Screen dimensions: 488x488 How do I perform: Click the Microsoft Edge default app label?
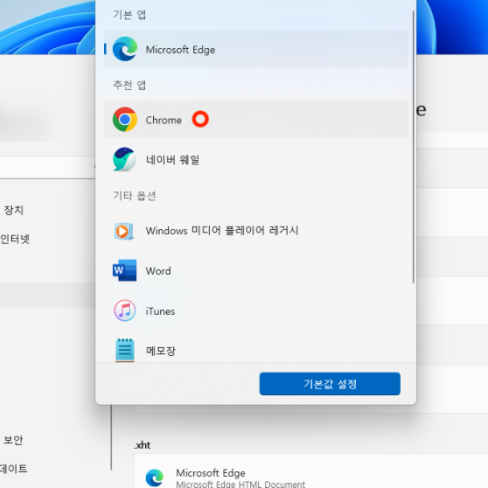(180, 50)
